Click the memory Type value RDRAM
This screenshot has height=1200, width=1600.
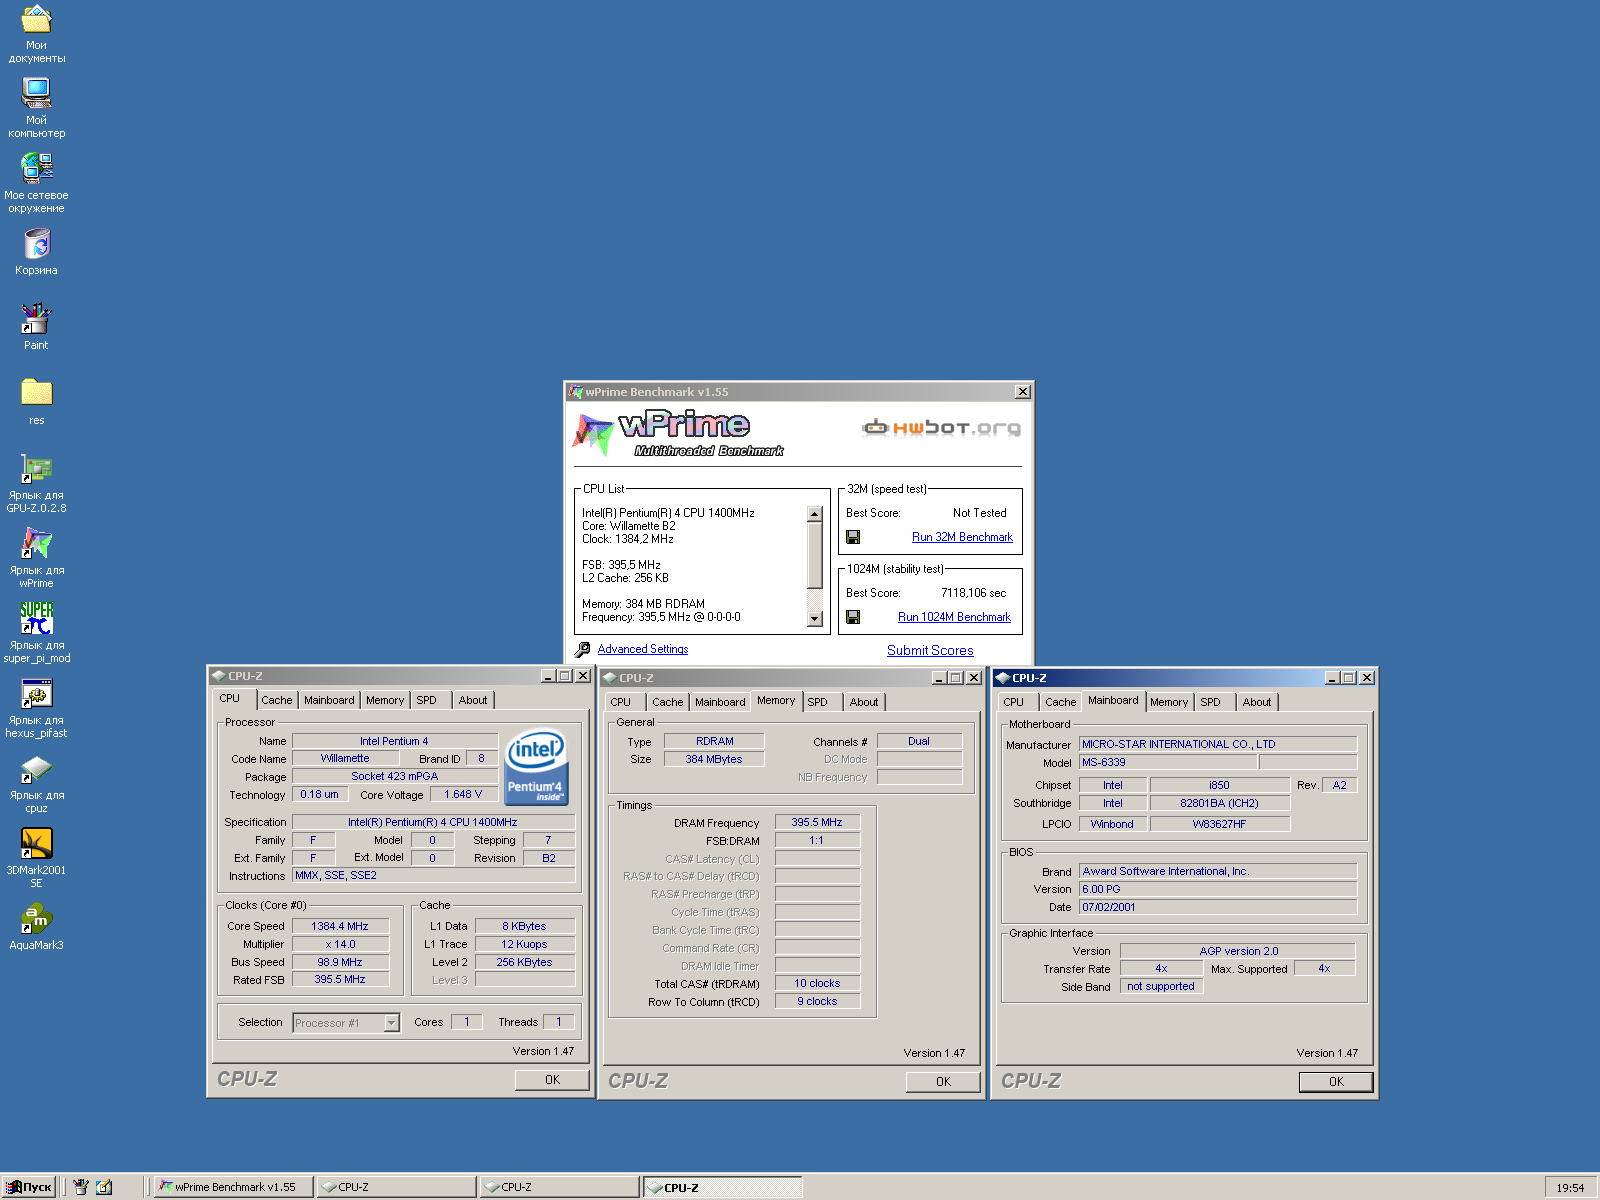tap(714, 741)
